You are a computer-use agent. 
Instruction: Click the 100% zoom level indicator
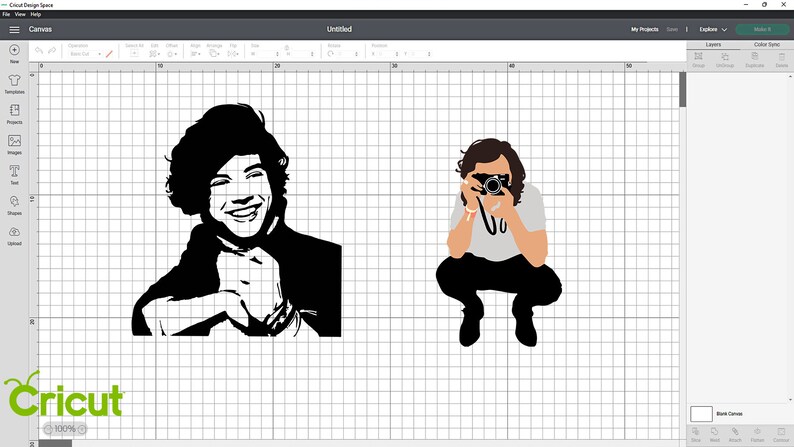pyautogui.click(x=65, y=429)
